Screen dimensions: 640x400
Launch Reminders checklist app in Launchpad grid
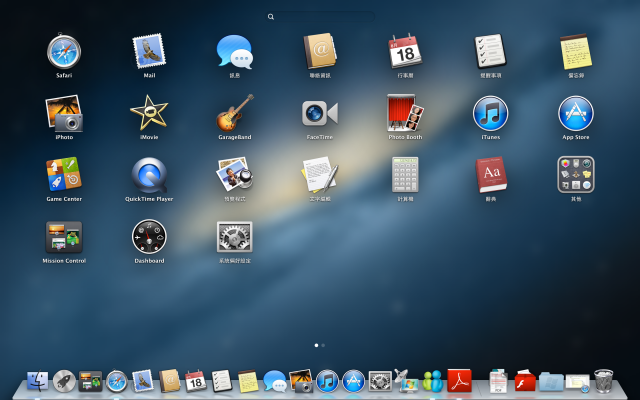click(490, 51)
